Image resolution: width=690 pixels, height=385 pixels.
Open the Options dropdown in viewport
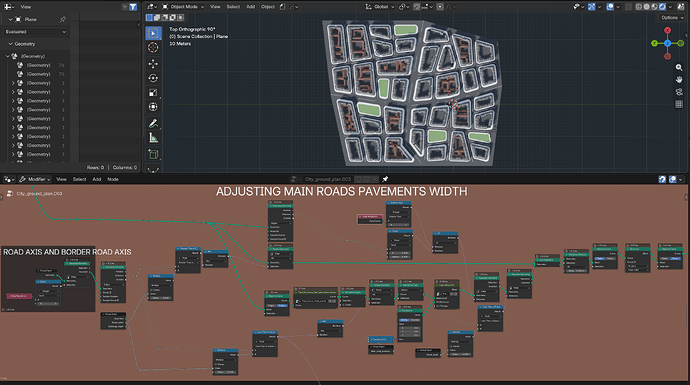click(x=672, y=18)
